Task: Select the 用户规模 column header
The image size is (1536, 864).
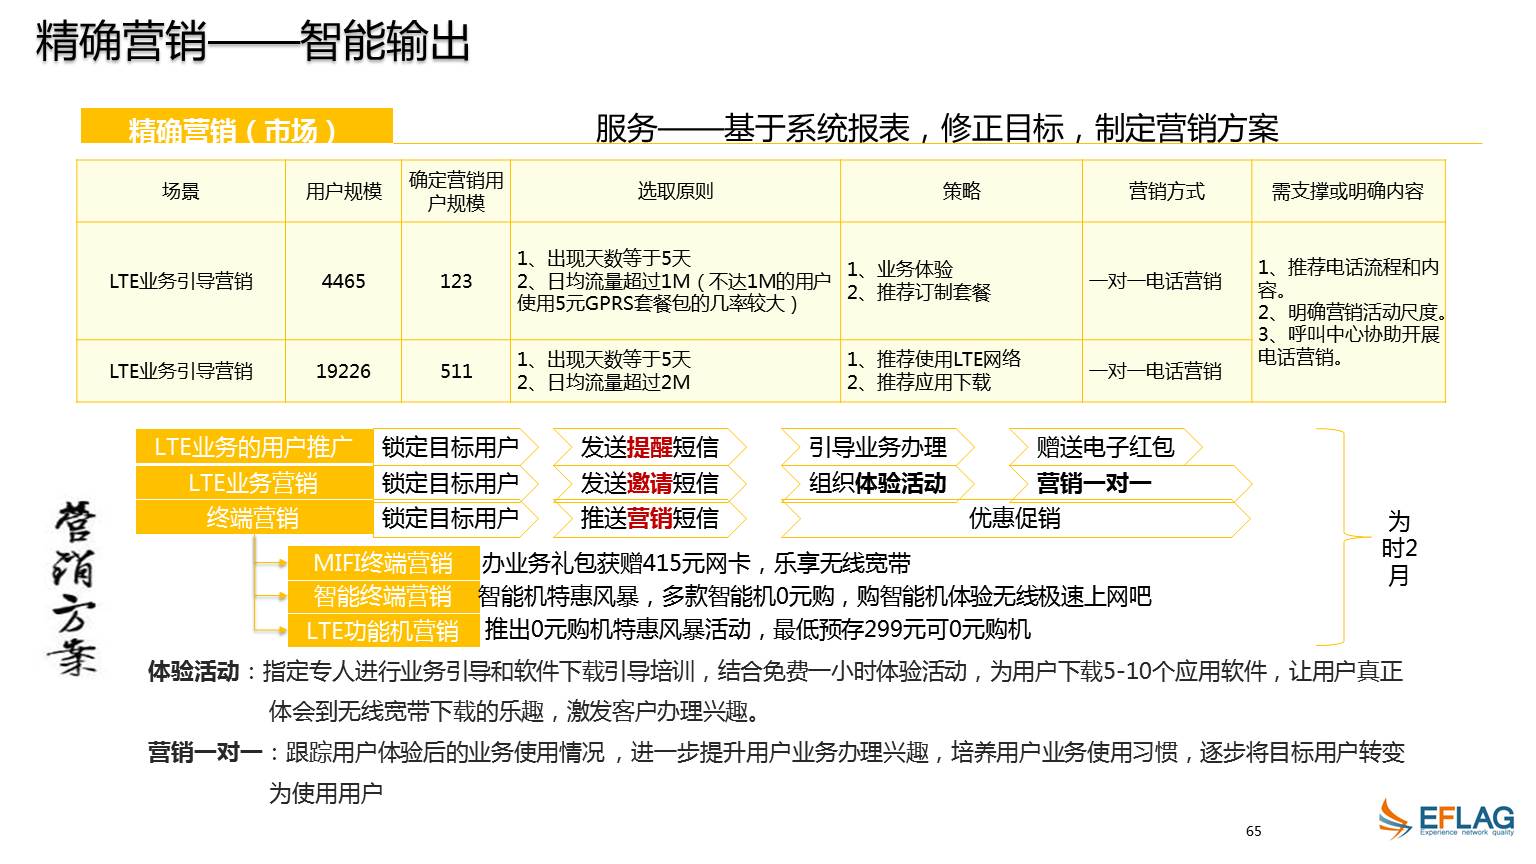Action: pos(343,191)
